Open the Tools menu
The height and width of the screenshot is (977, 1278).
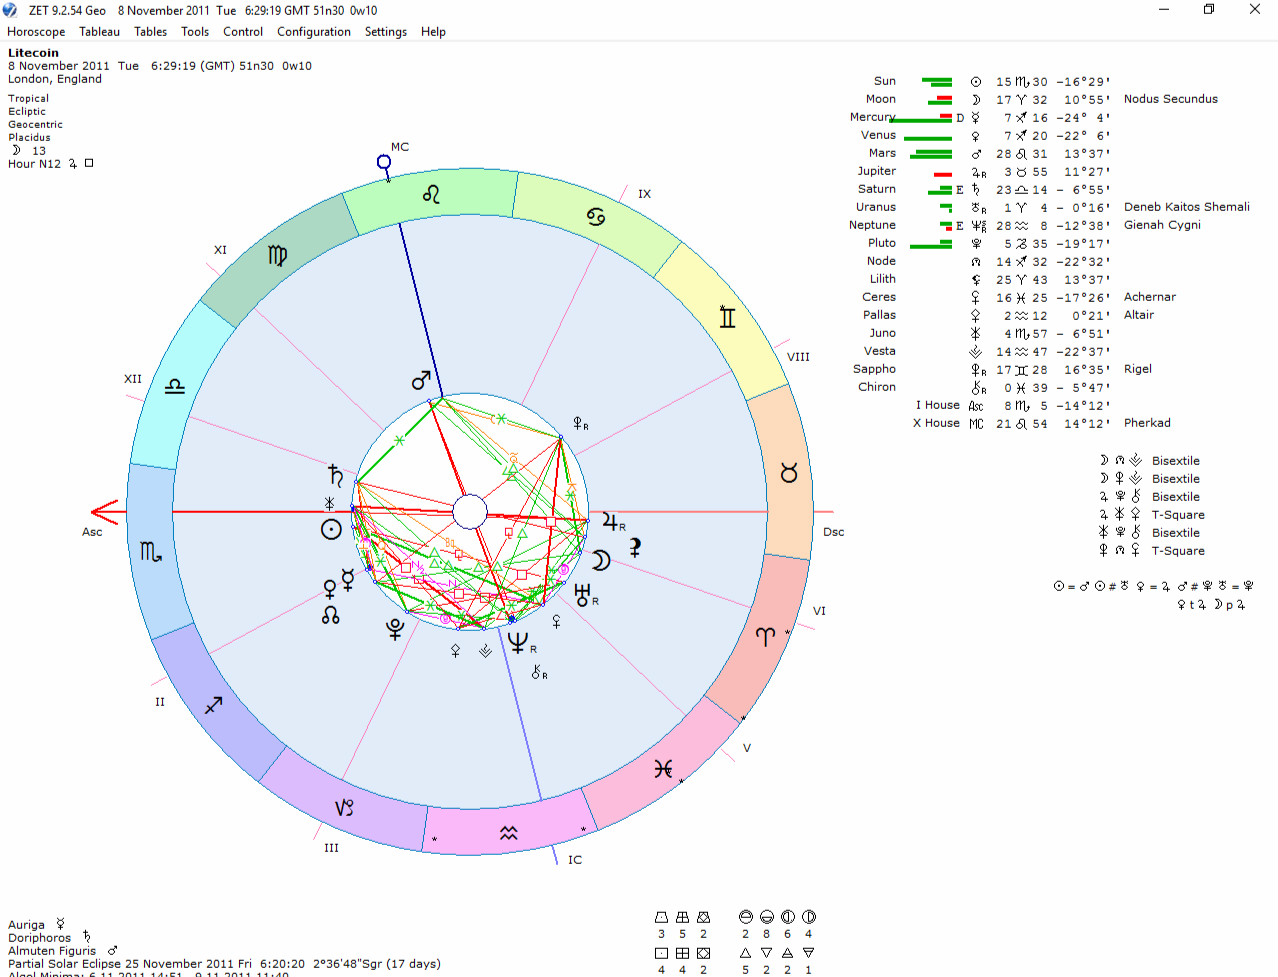[x=195, y=32]
